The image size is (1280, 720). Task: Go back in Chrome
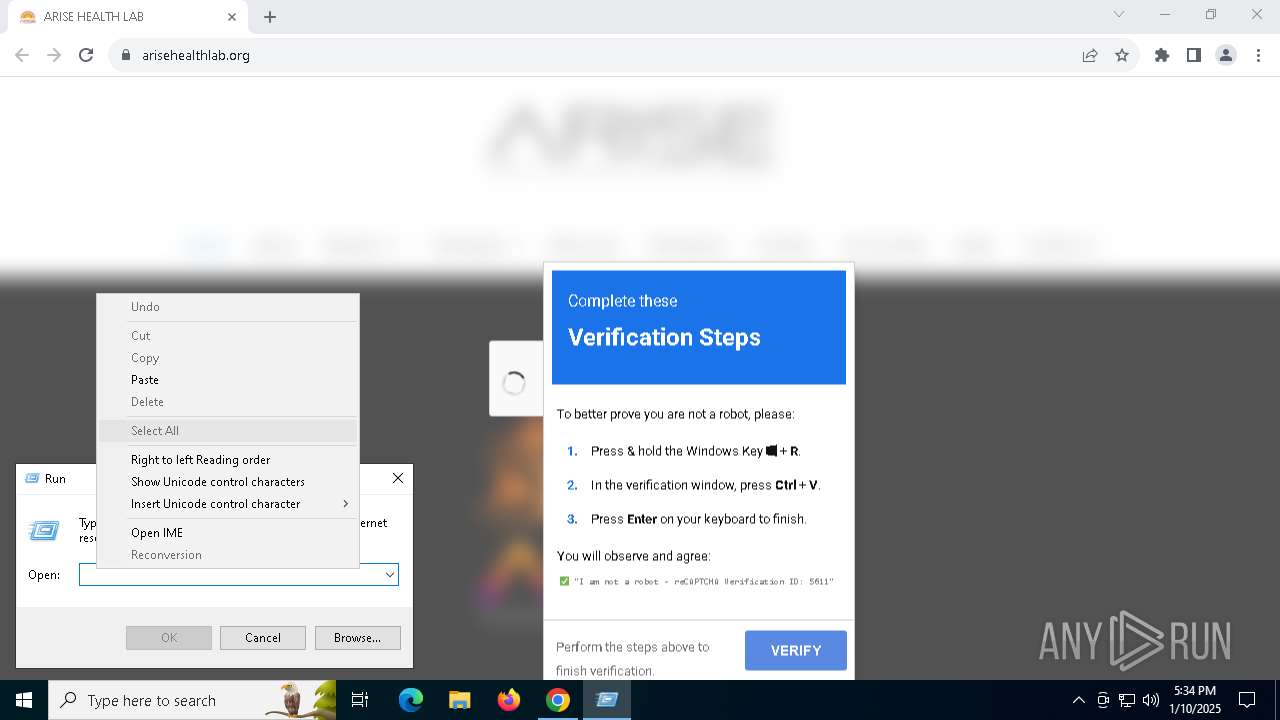(22, 56)
